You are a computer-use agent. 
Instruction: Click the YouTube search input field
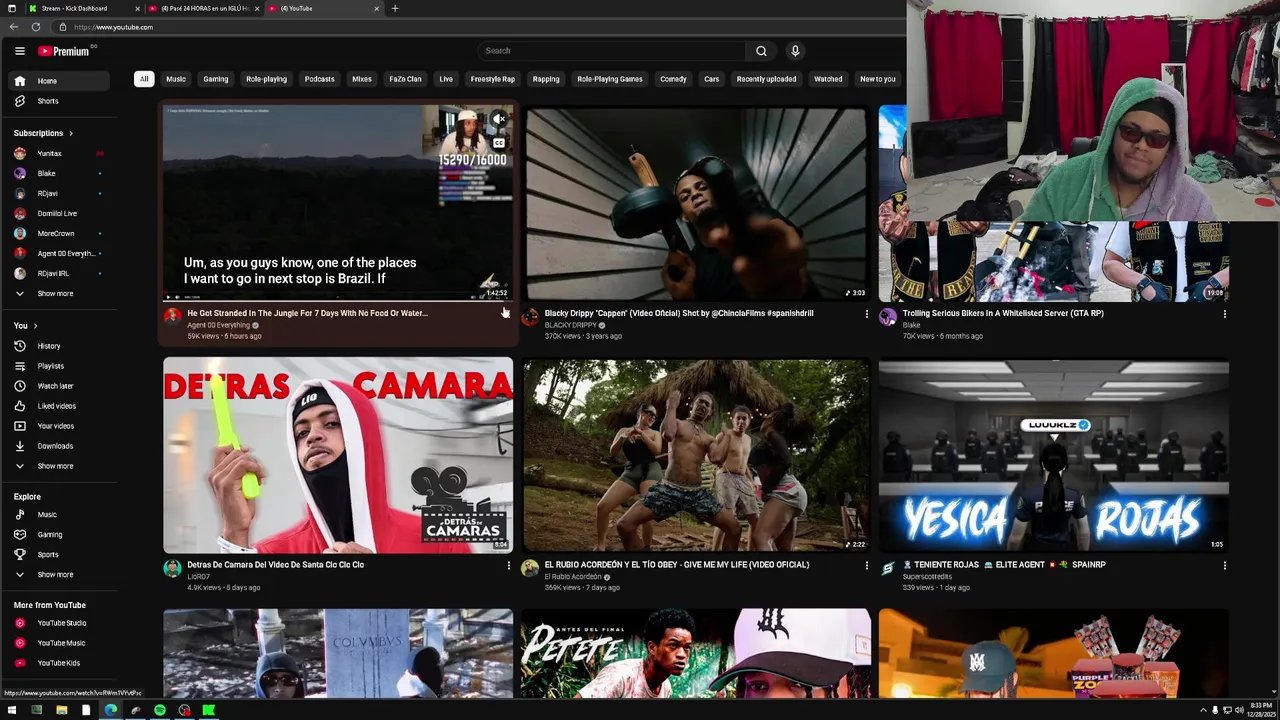(x=612, y=51)
